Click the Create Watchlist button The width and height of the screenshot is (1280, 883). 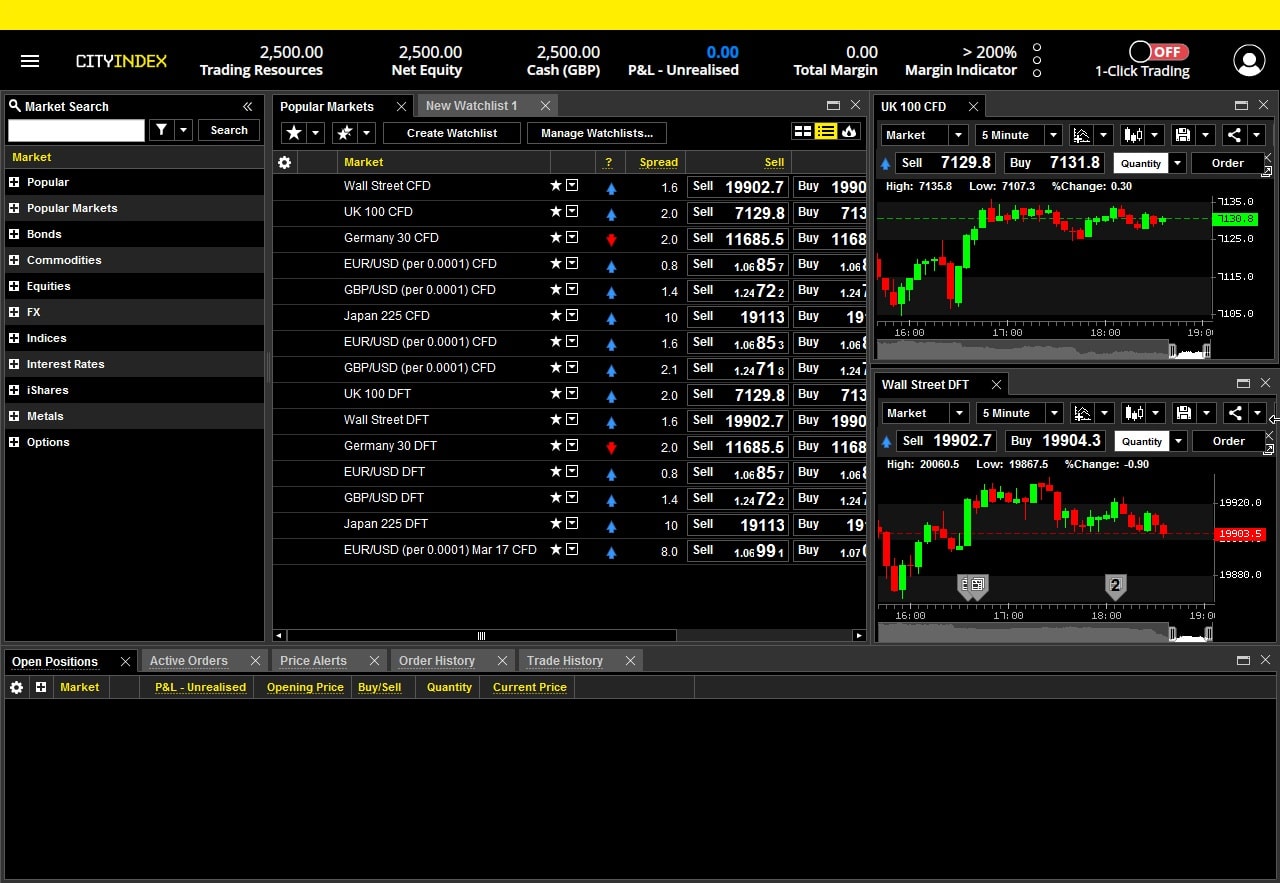(x=452, y=133)
